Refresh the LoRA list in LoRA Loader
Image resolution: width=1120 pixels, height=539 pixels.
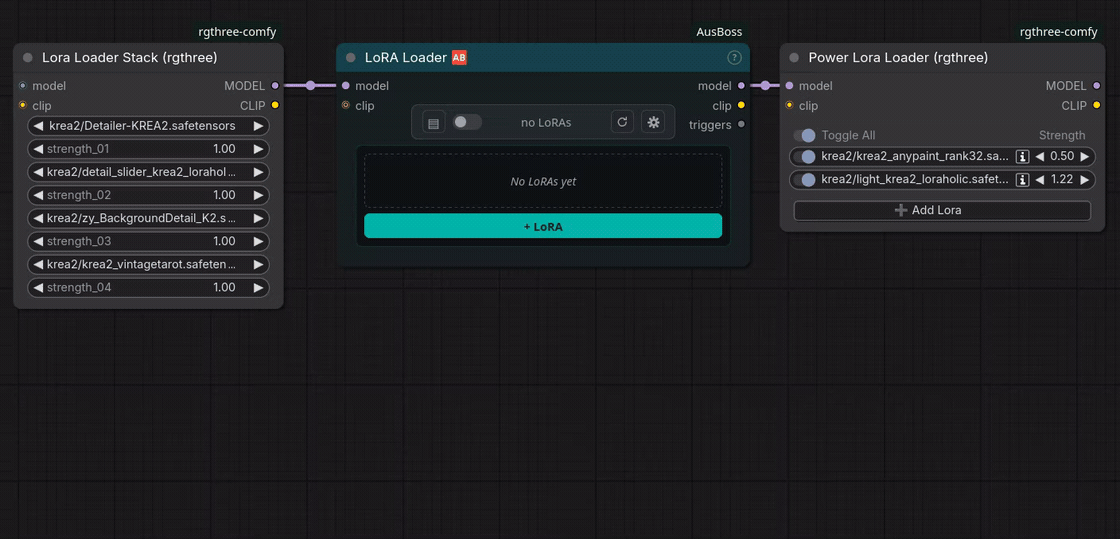point(622,122)
